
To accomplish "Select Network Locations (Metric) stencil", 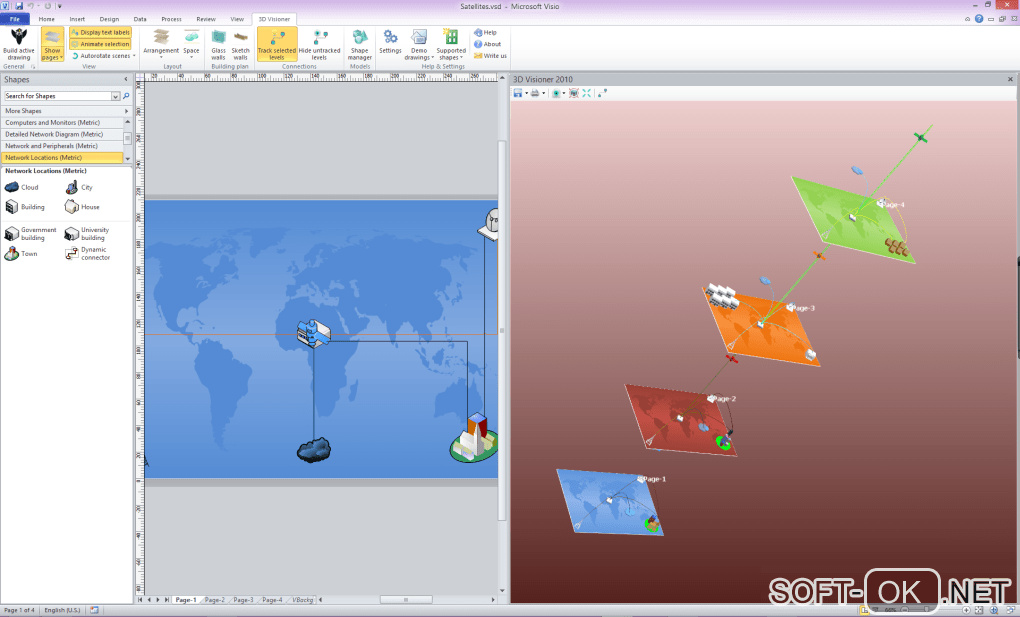I will (62, 158).
